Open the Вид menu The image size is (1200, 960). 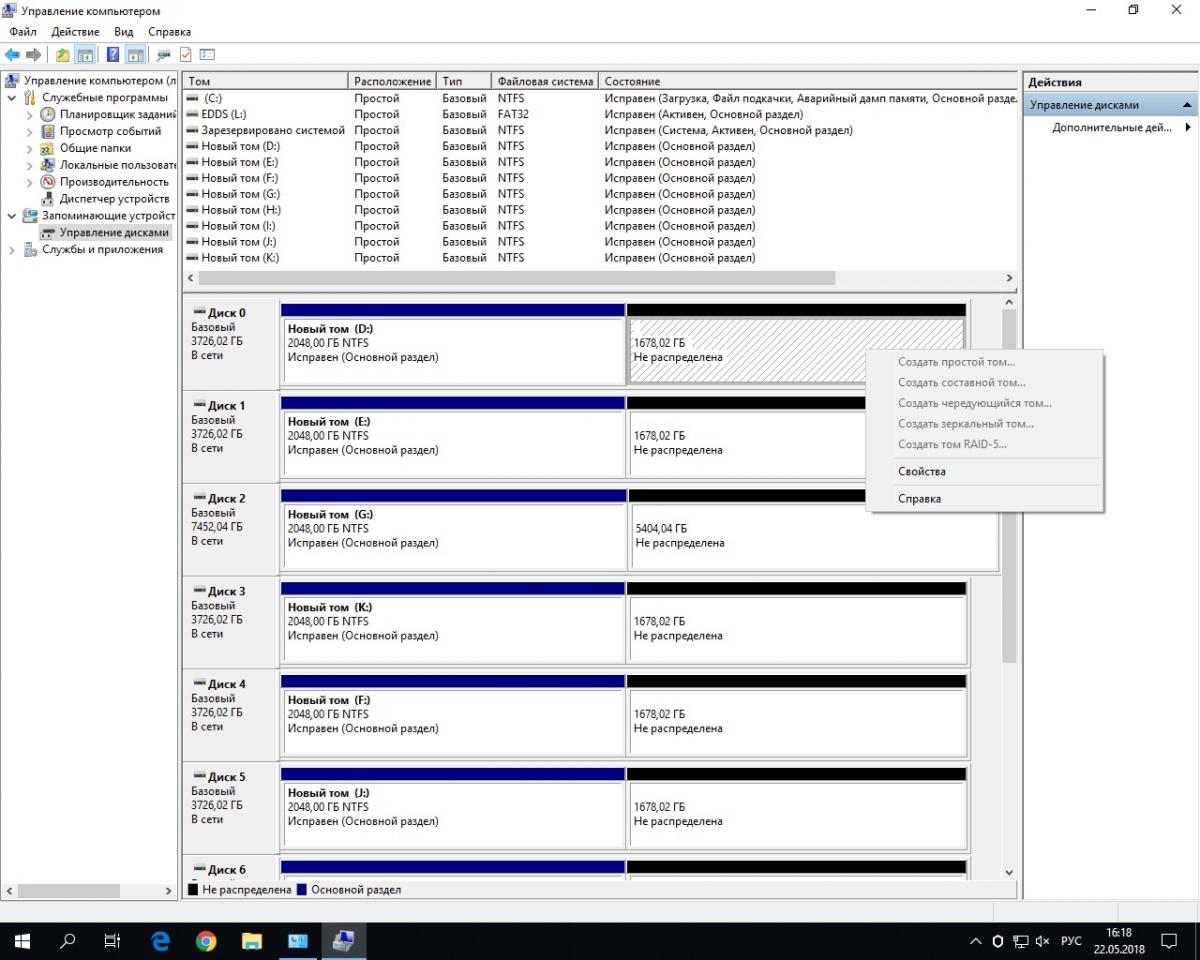click(x=124, y=32)
